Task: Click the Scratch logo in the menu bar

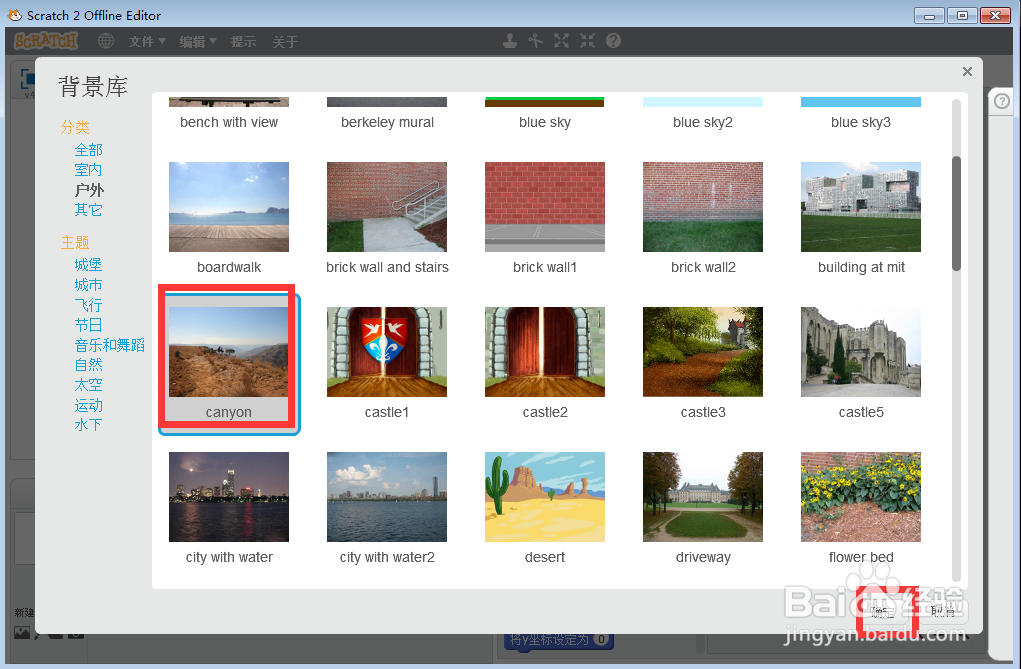Action: 46,41
